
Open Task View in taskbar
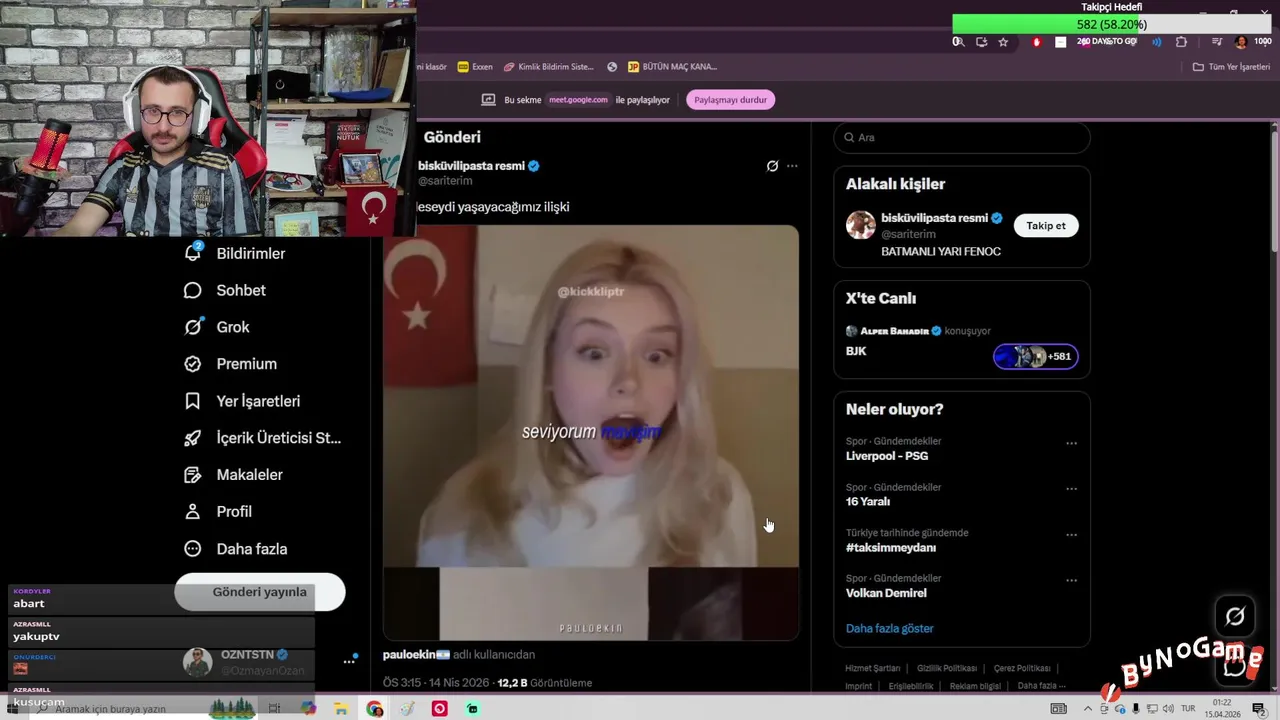[274, 709]
